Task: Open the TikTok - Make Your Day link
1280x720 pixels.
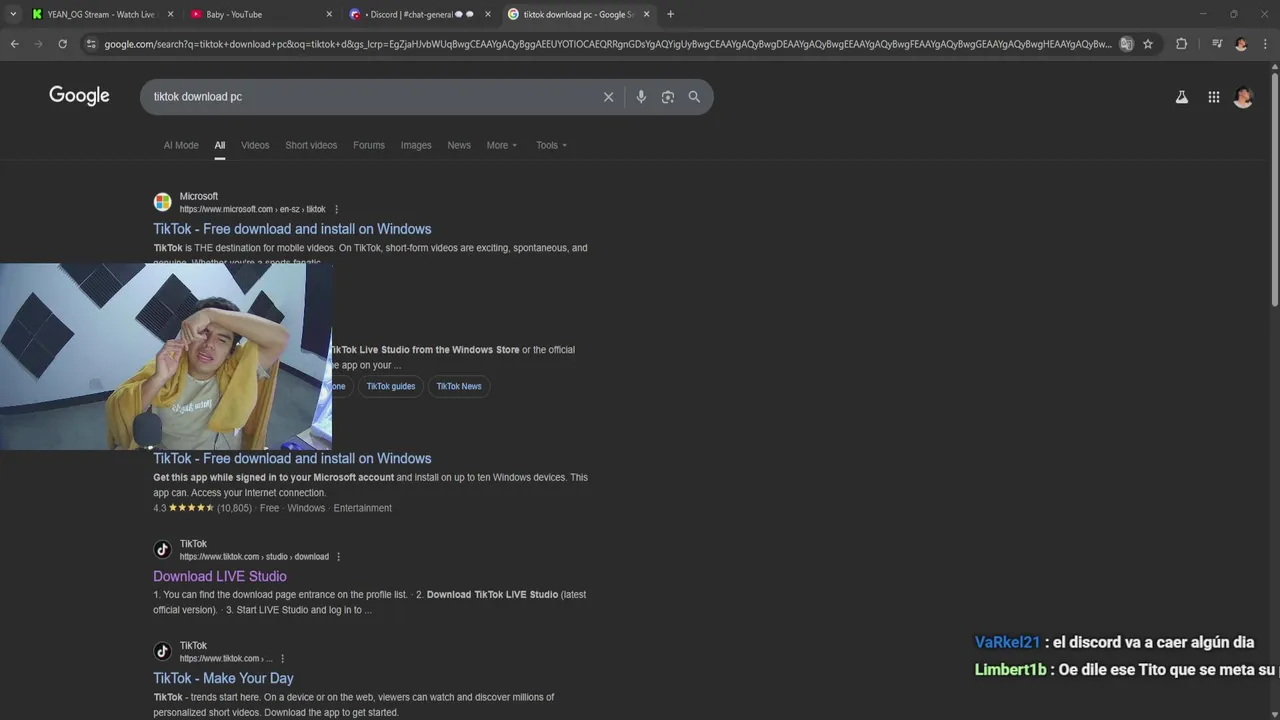Action: (223, 678)
